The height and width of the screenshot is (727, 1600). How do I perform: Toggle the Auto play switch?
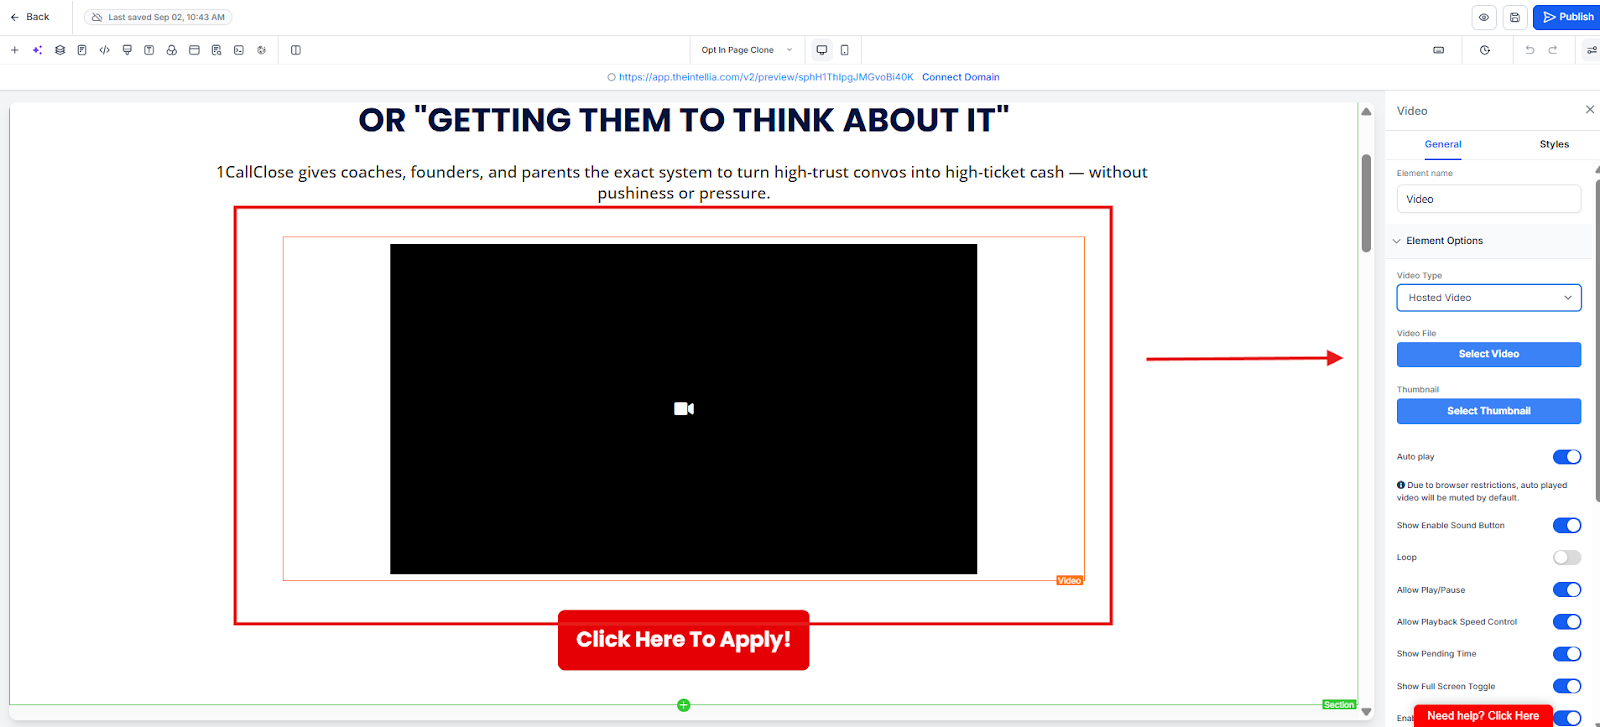tap(1567, 457)
